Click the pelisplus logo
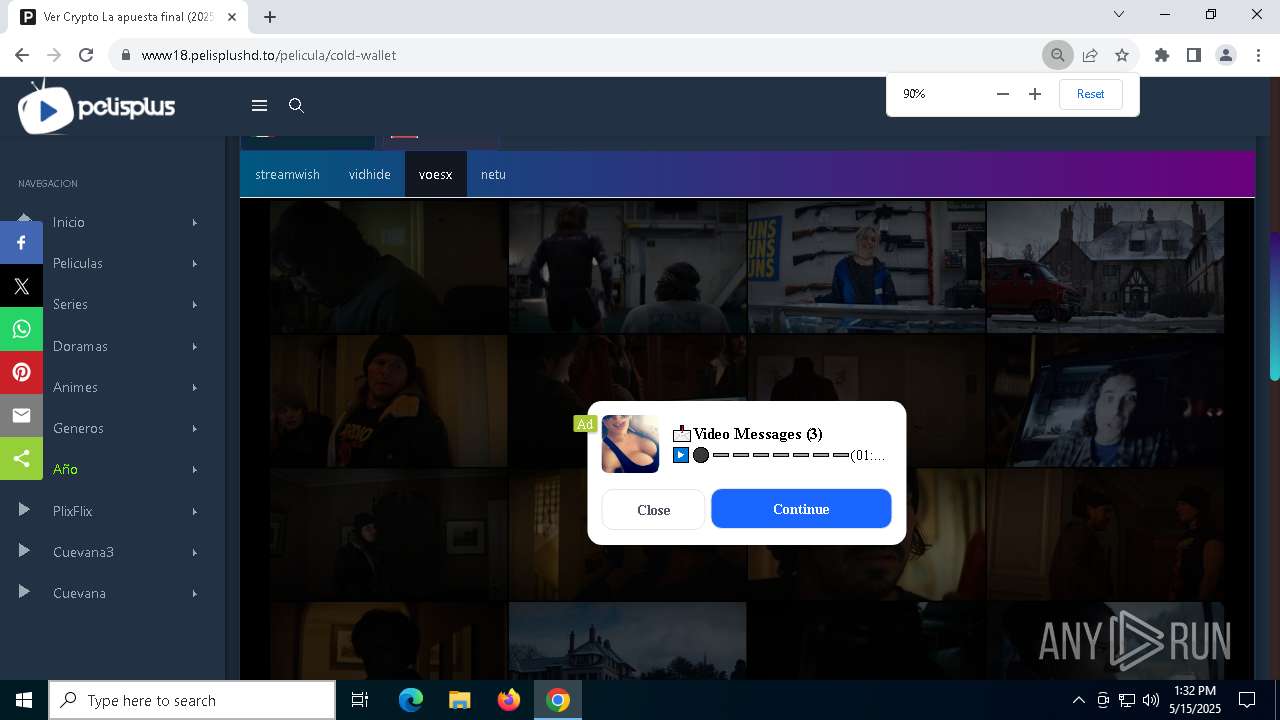 (97, 107)
